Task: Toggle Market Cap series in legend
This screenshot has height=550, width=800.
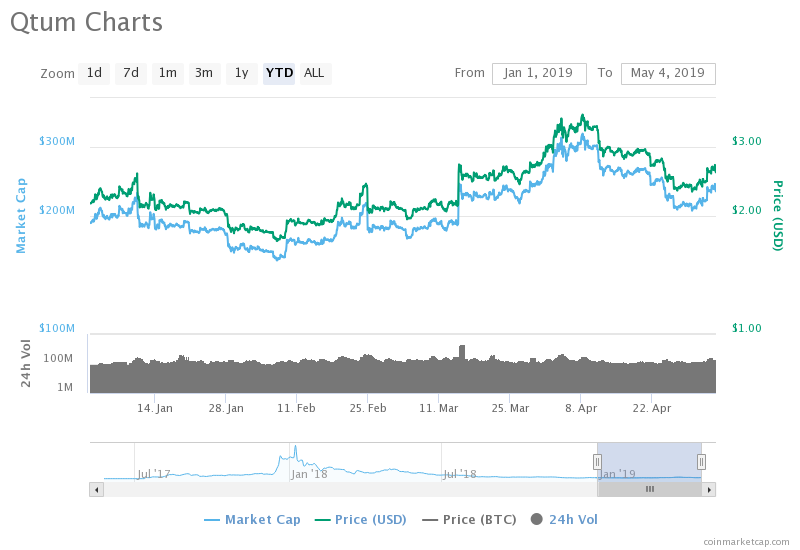Action: 252,519
